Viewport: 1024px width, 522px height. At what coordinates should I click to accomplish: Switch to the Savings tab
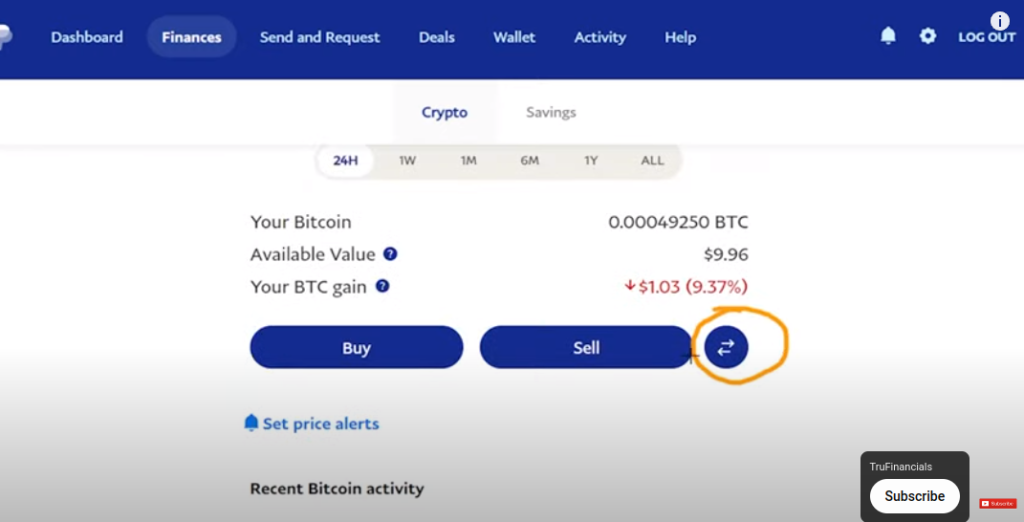[x=551, y=112]
